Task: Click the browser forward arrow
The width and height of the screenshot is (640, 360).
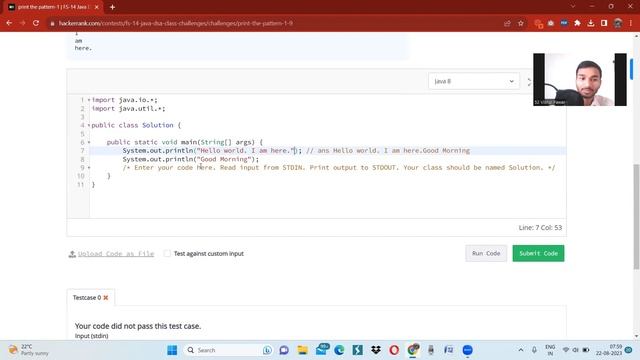Action: [22, 23]
